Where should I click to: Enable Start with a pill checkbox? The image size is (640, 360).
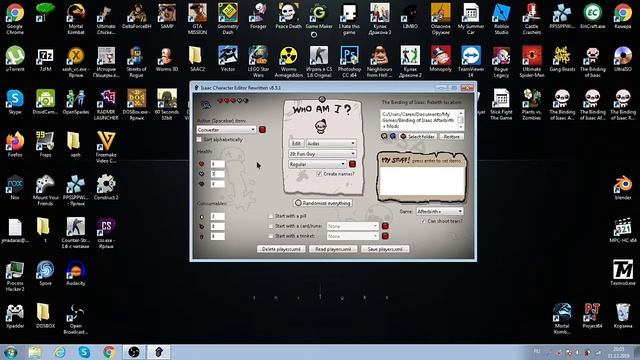[270, 216]
